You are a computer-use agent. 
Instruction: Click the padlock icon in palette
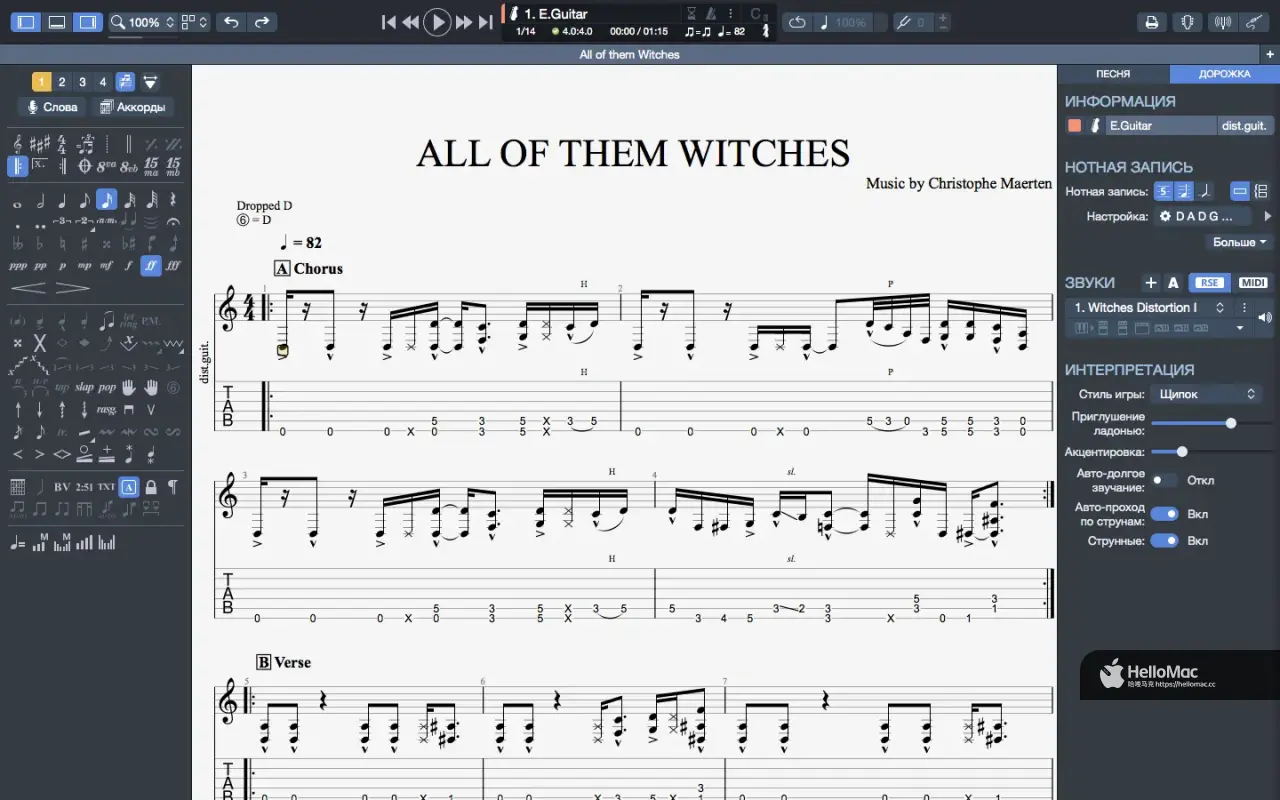(151, 487)
